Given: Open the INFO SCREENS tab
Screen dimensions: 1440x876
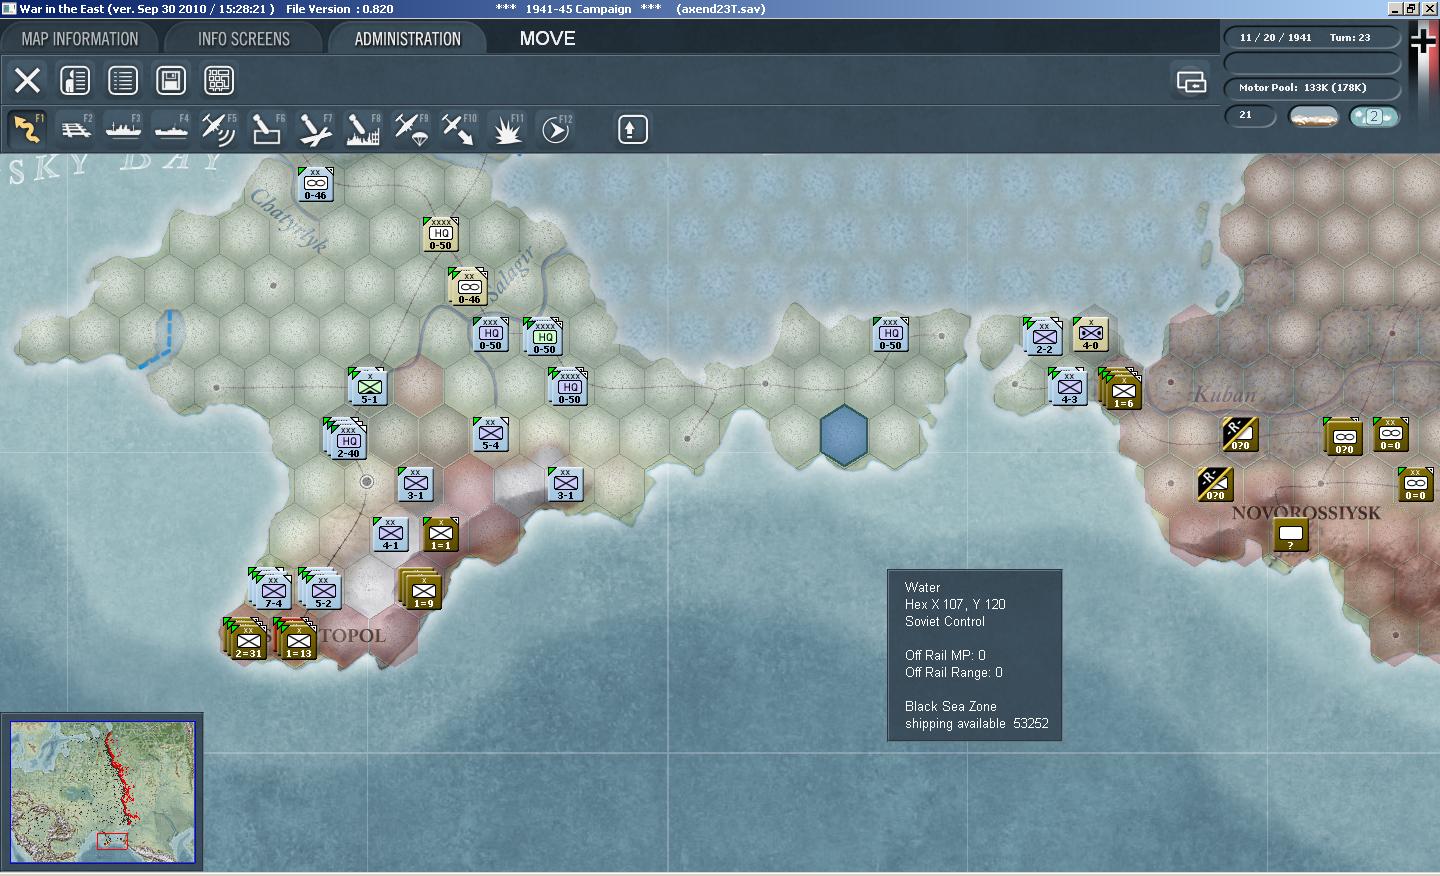Looking at the screenshot, I should [243, 39].
